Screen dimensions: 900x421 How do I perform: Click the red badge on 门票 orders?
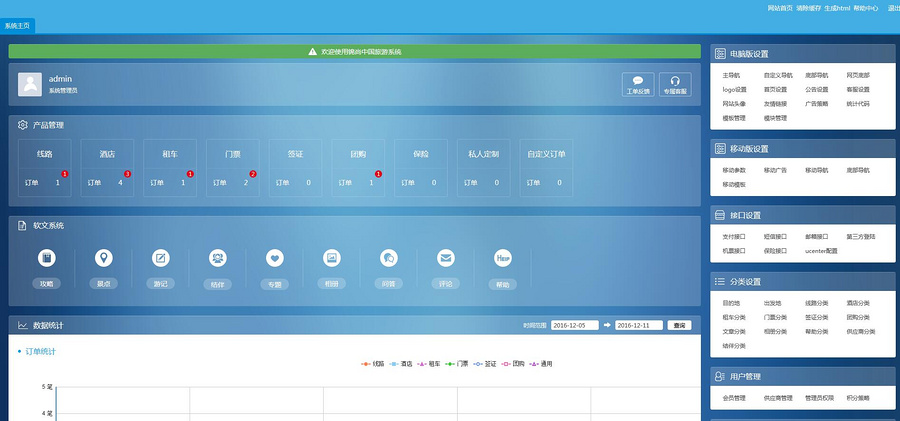(253, 173)
